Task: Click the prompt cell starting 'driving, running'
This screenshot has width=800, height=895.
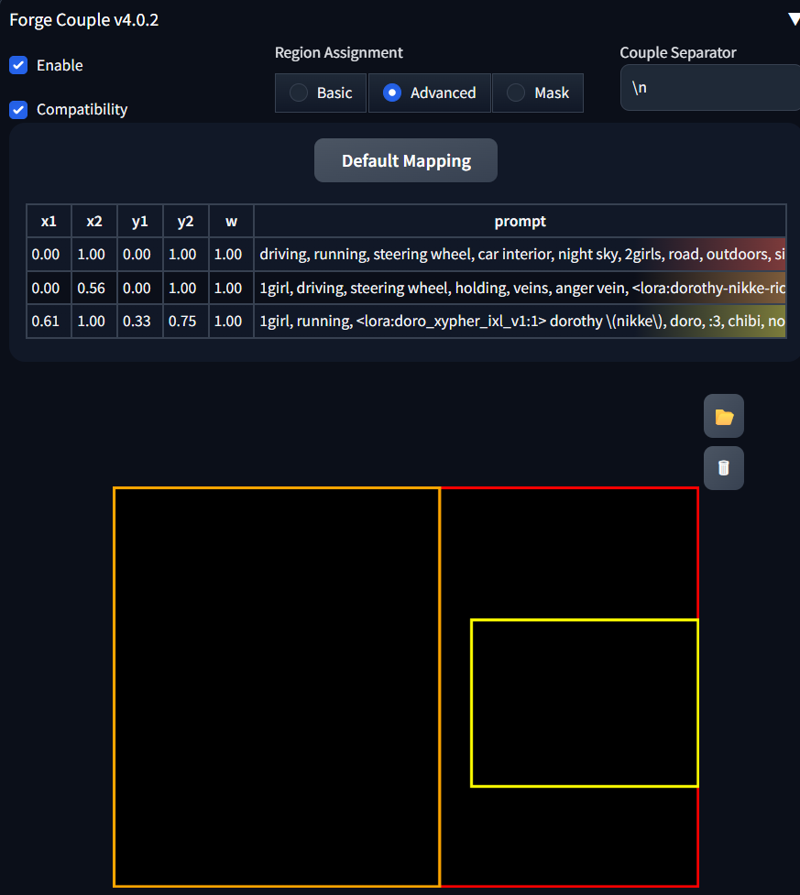Action: [x=520, y=255]
